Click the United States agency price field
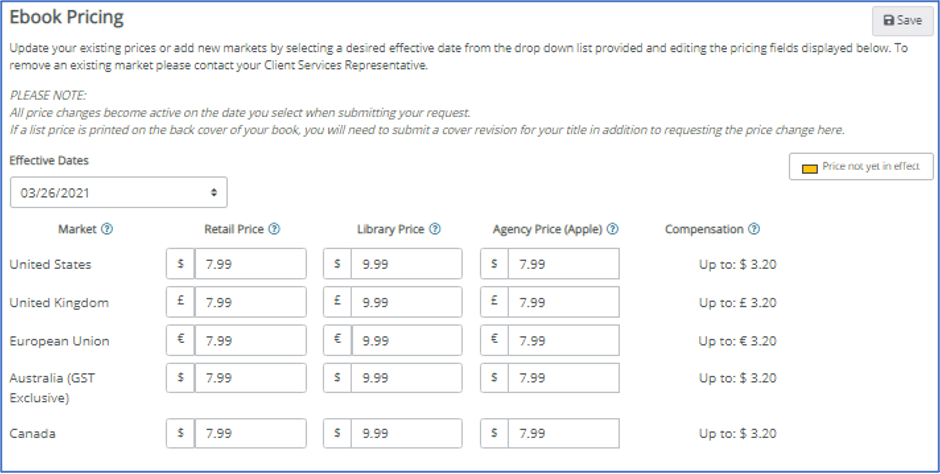 (x=564, y=264)
